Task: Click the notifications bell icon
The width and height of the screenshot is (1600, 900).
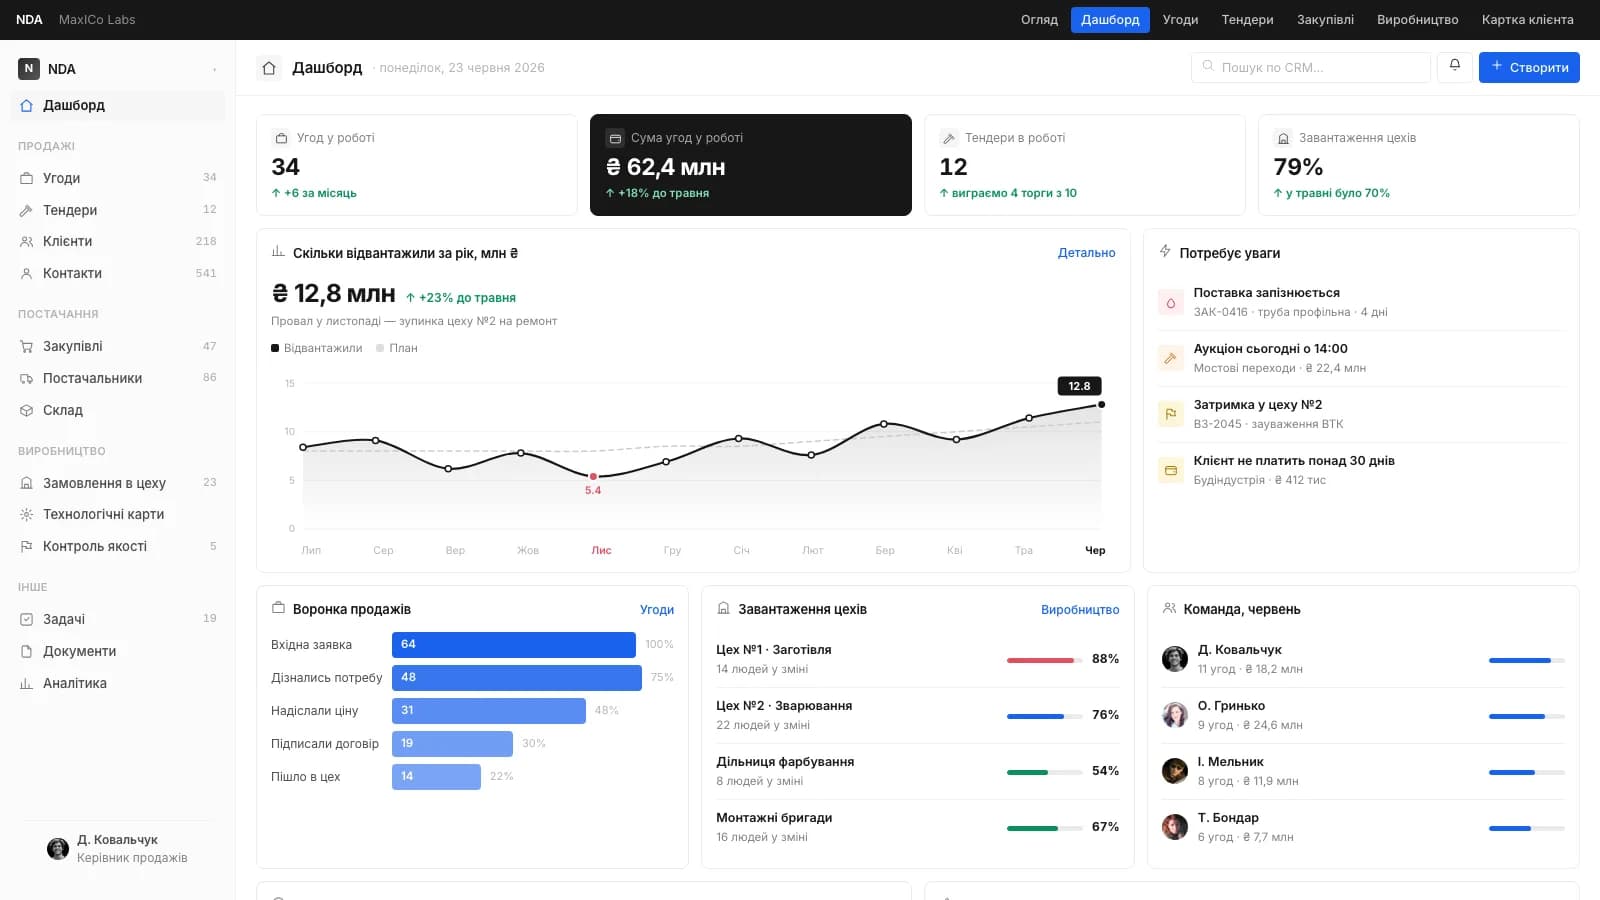Action: click(x=1455, y=66)
